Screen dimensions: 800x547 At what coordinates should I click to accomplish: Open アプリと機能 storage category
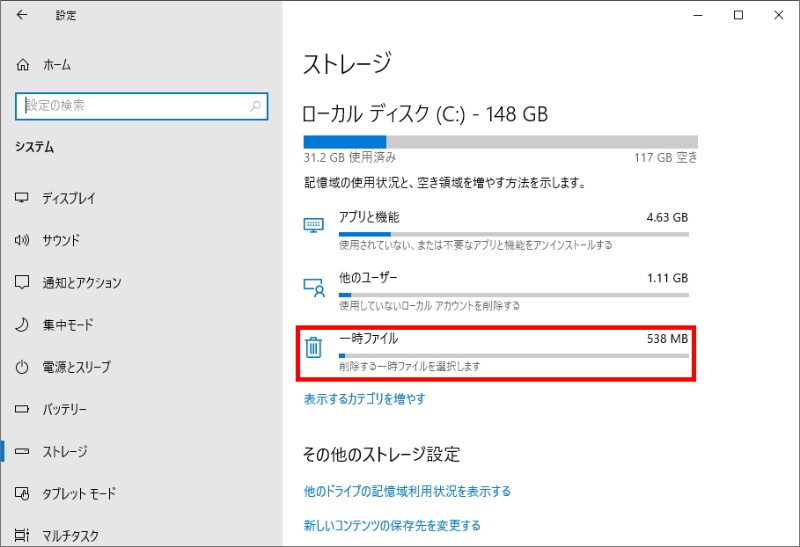point(496,231)
